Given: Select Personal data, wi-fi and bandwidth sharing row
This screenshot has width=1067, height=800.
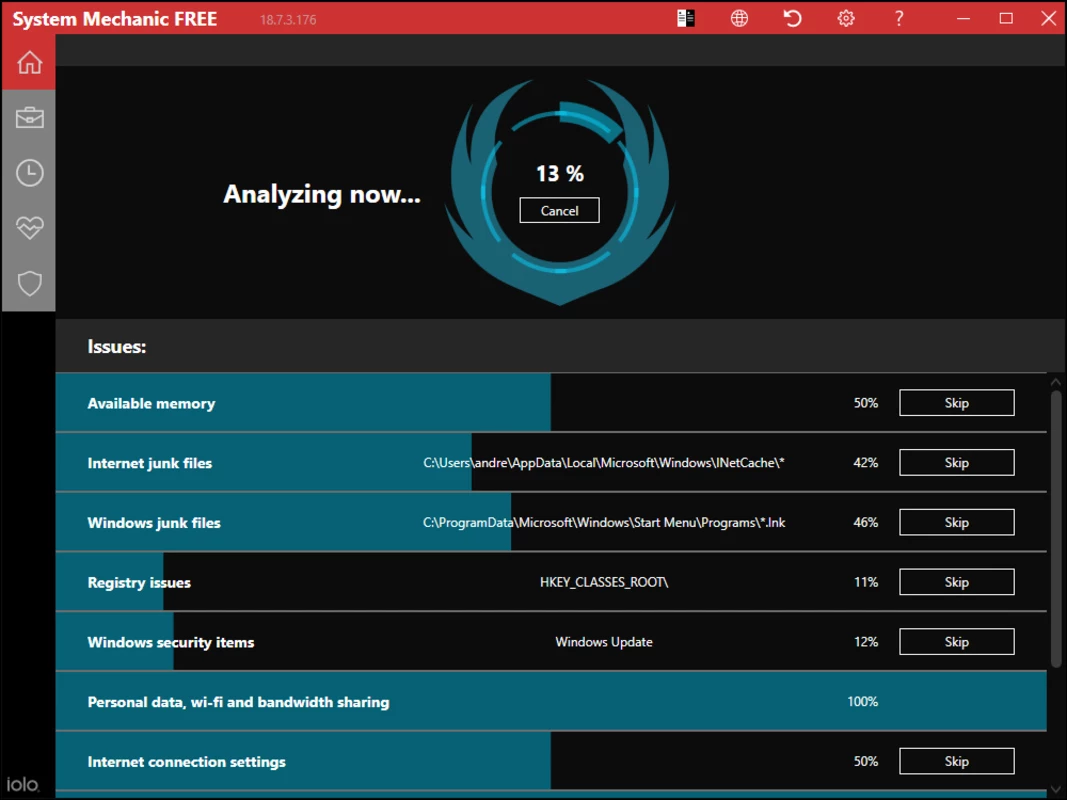Looking at the screenshot, I should coord(551,701).
